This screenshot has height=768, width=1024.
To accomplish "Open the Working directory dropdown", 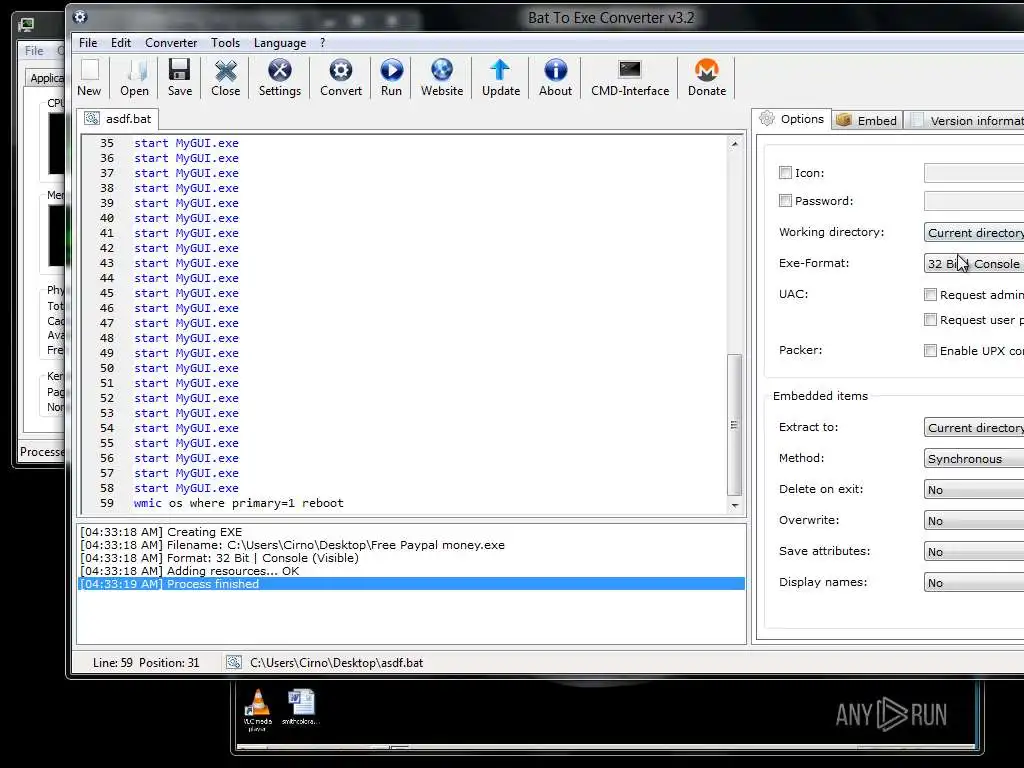I will (974, 232).
